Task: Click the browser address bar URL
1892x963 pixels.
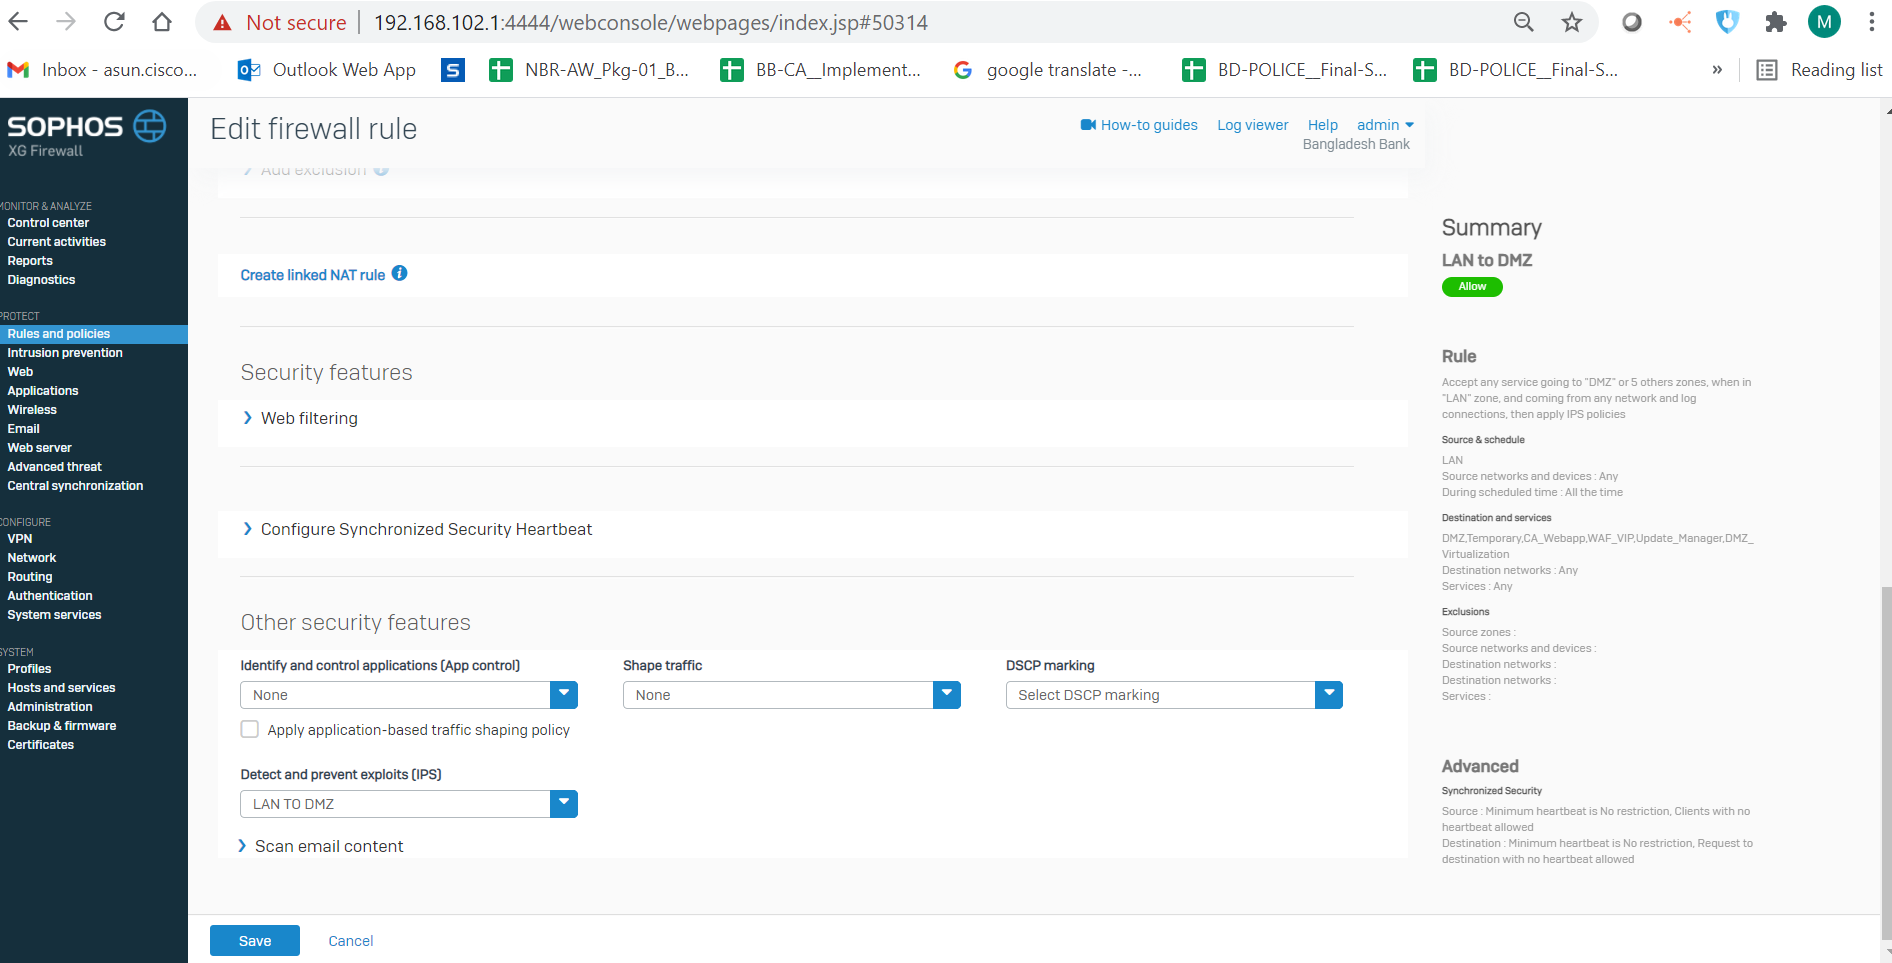Action: [x=651, y=22]
